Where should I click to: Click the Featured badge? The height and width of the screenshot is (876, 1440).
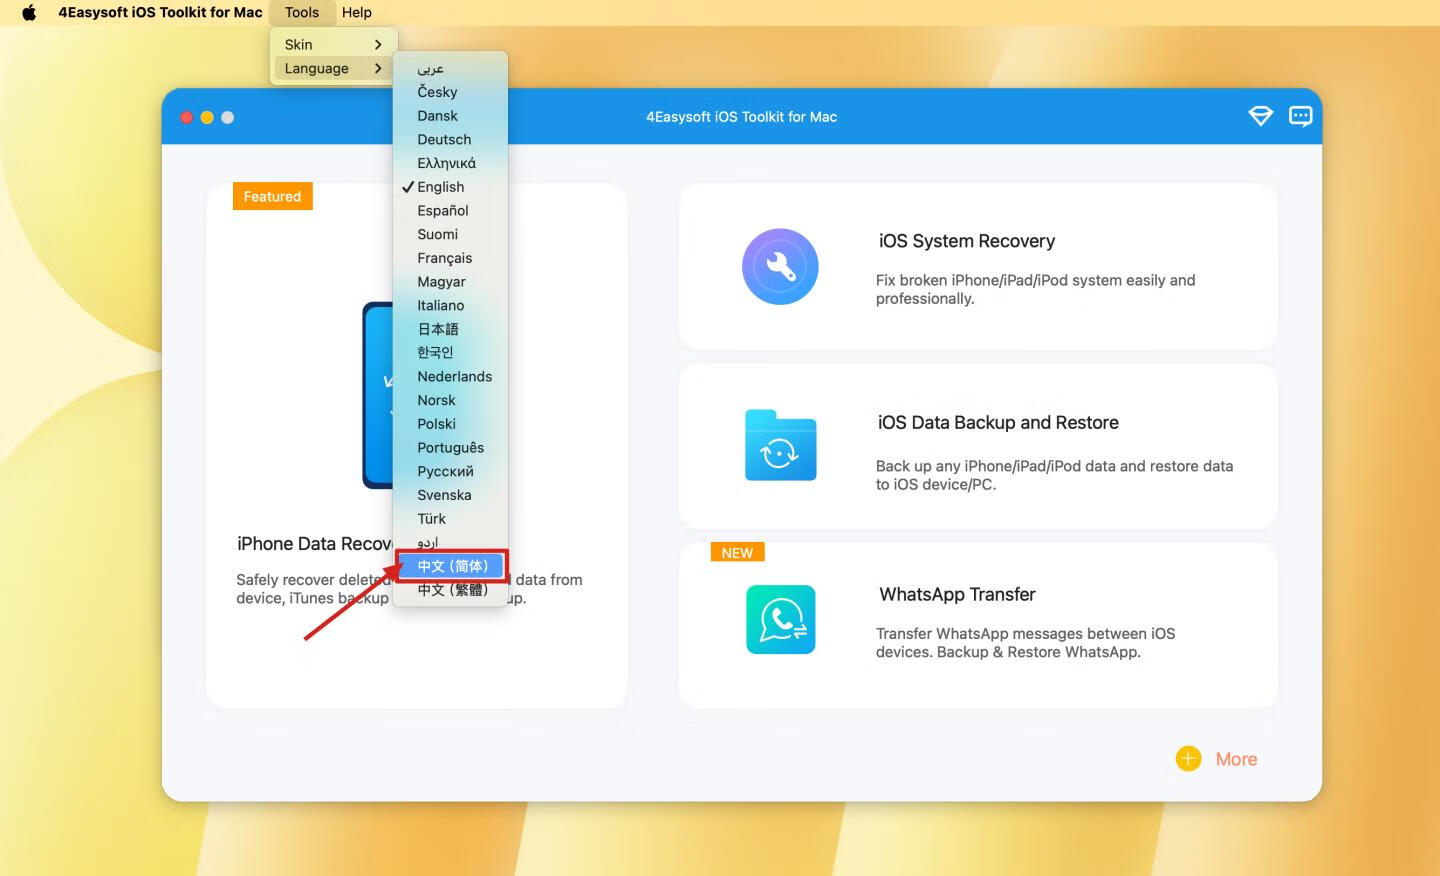272,196
